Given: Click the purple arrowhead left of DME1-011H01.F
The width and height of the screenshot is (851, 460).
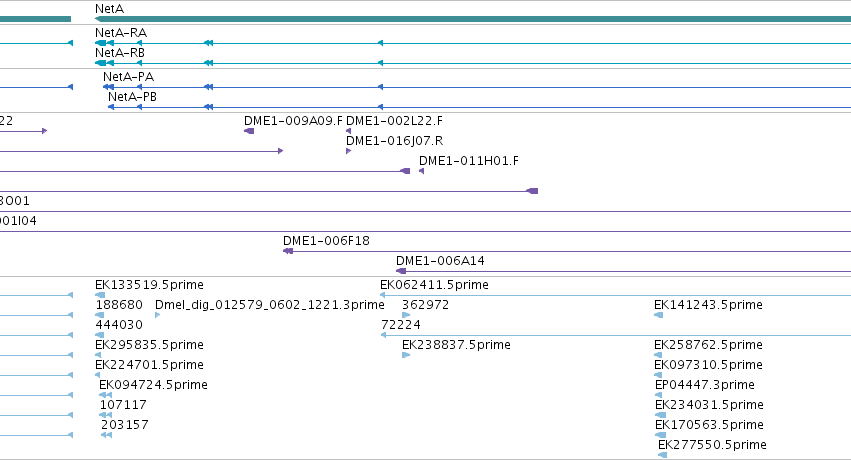Looking at the screenshot, I should click(x=422, y=171).
